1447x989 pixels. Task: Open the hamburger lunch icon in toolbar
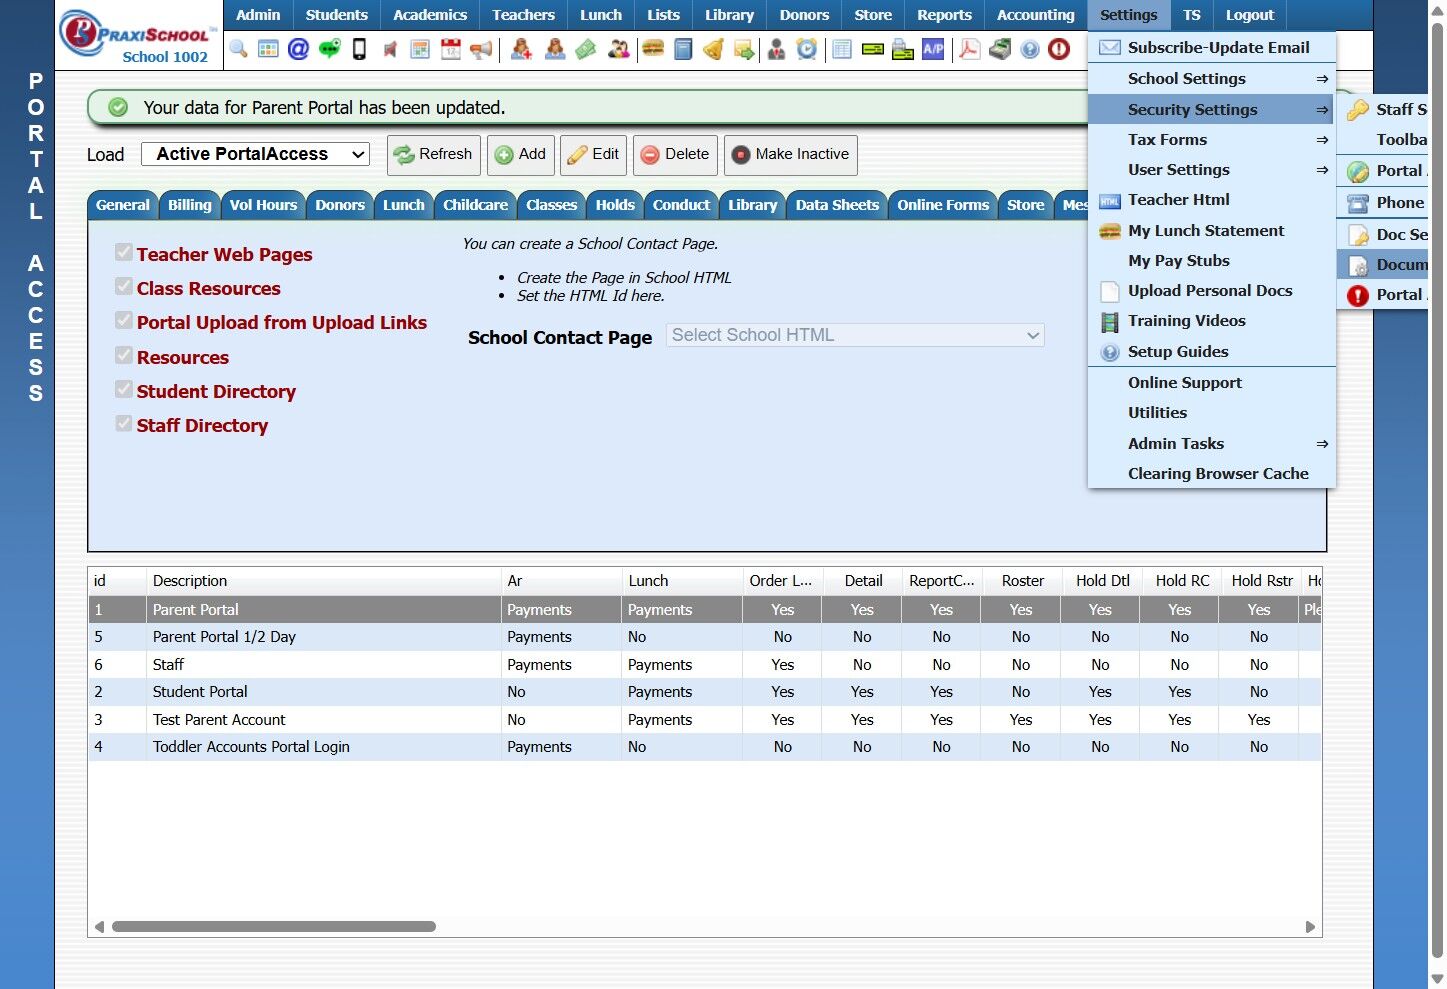pos(653,49)
